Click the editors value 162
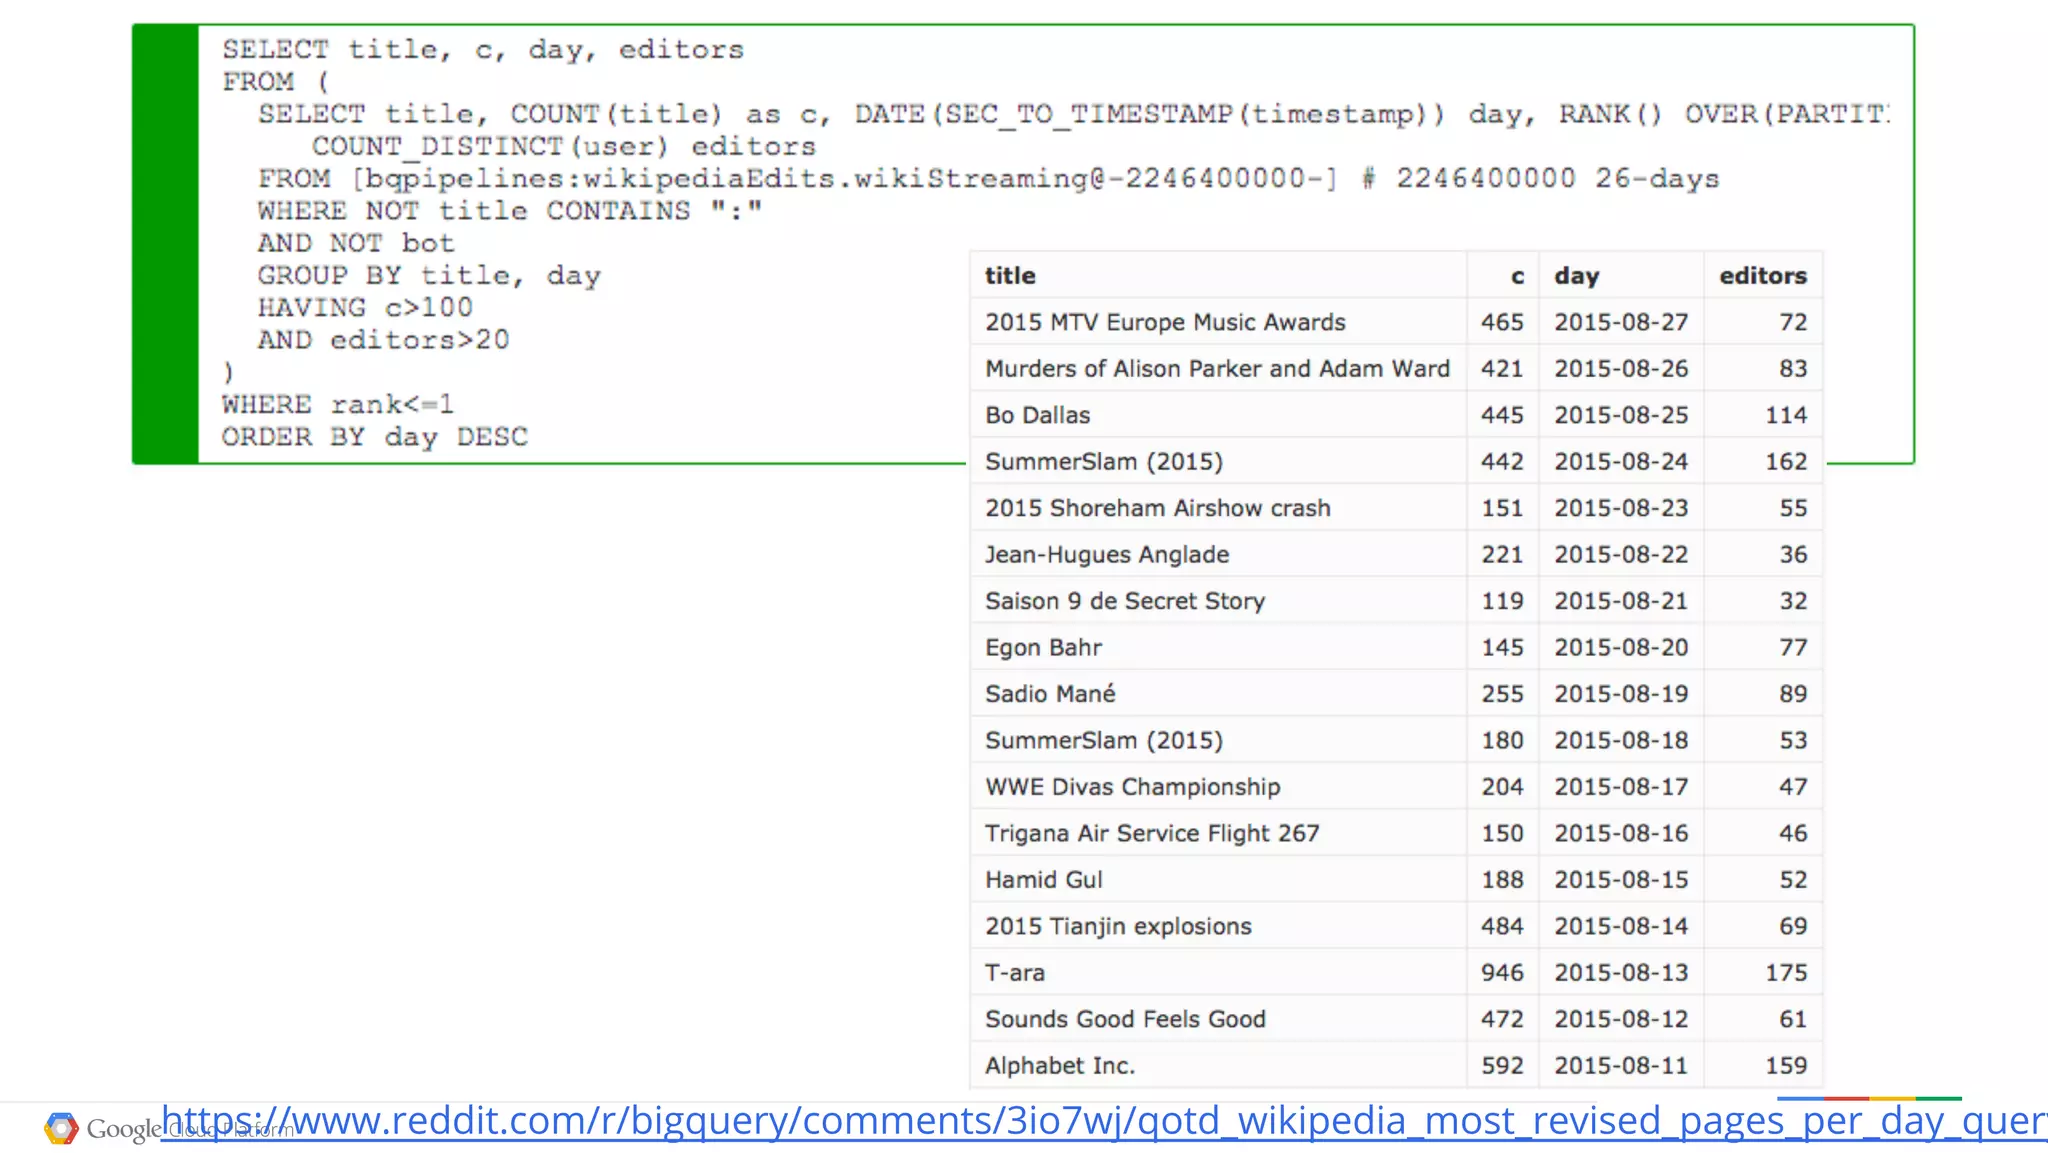Viewport: 2048px width, 1153px height. point(1786,462)
